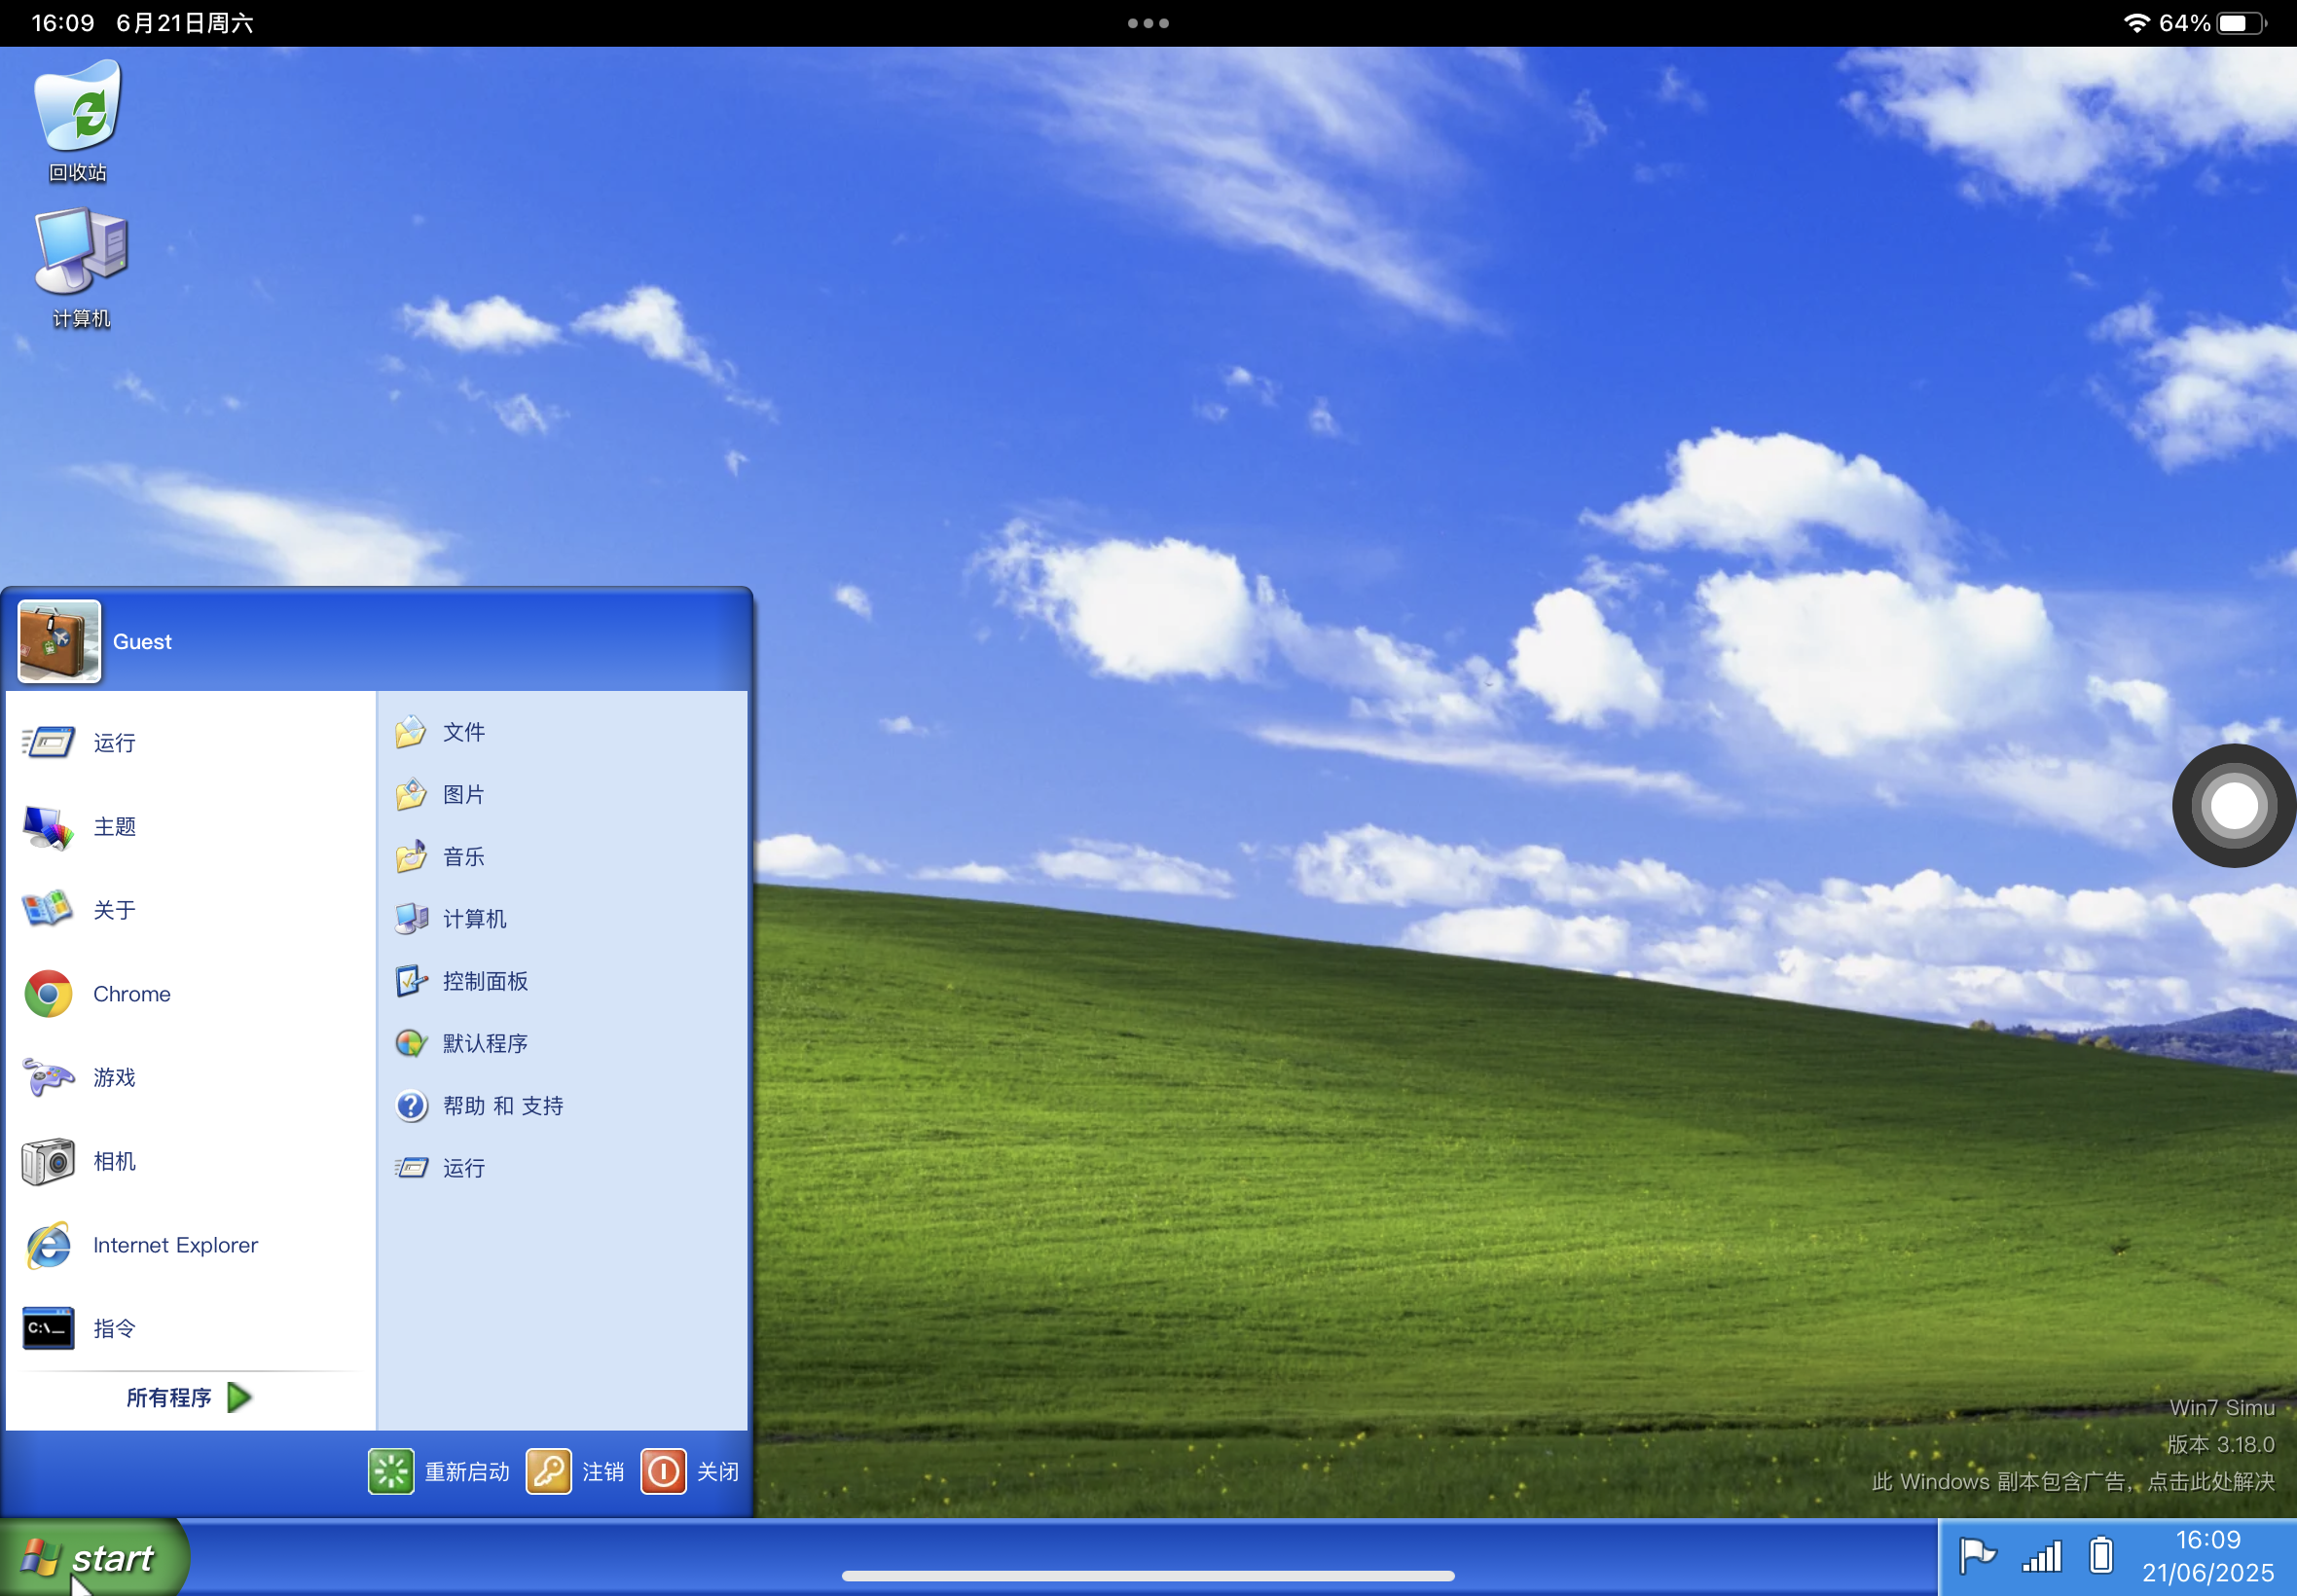The height and width of the screenshot is (1596, 2297).
Task: Open 相机 camera icon
Action: pos(48,1161)
